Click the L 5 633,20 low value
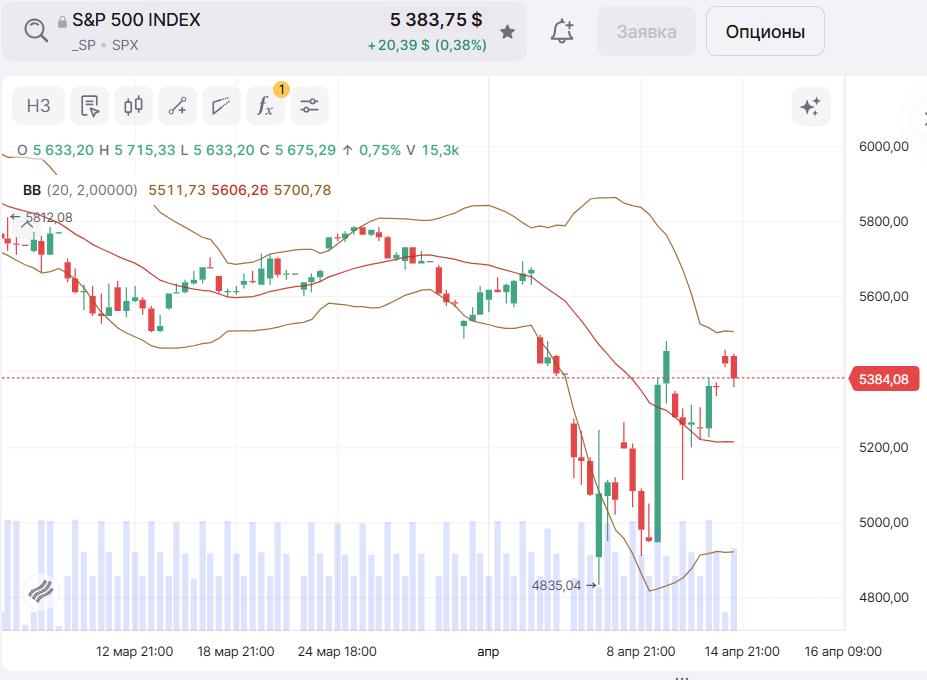927x680 pixels. [x=218, y=150]
